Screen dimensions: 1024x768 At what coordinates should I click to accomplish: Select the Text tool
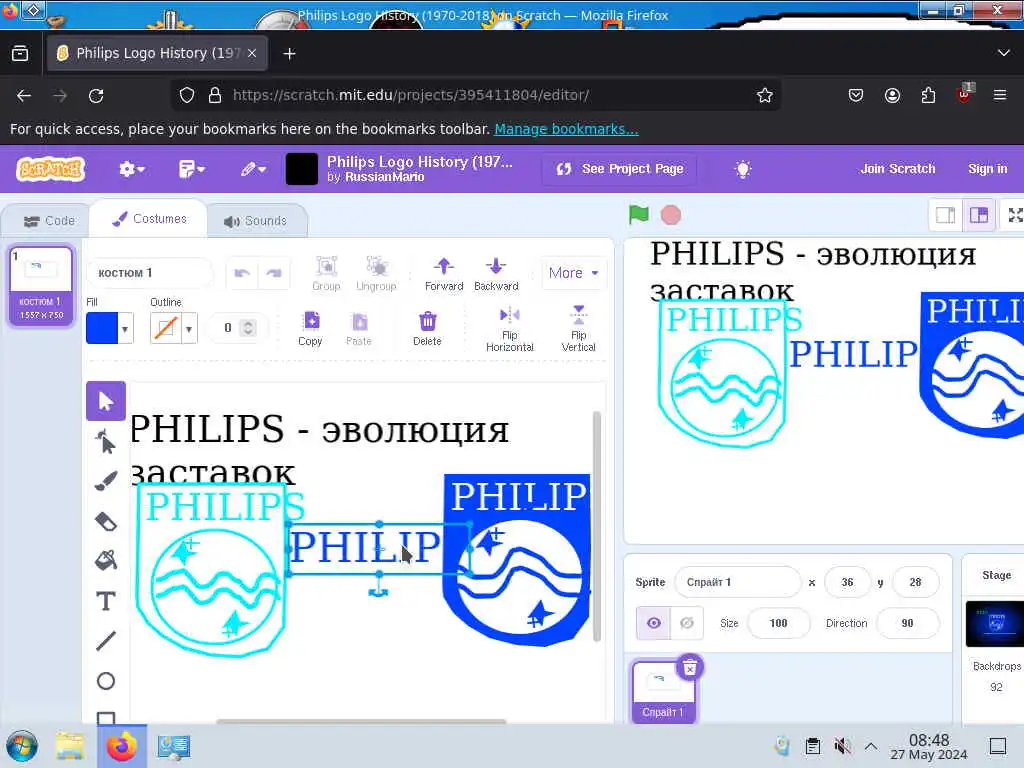pyautogui.click(x=106, y=601)
